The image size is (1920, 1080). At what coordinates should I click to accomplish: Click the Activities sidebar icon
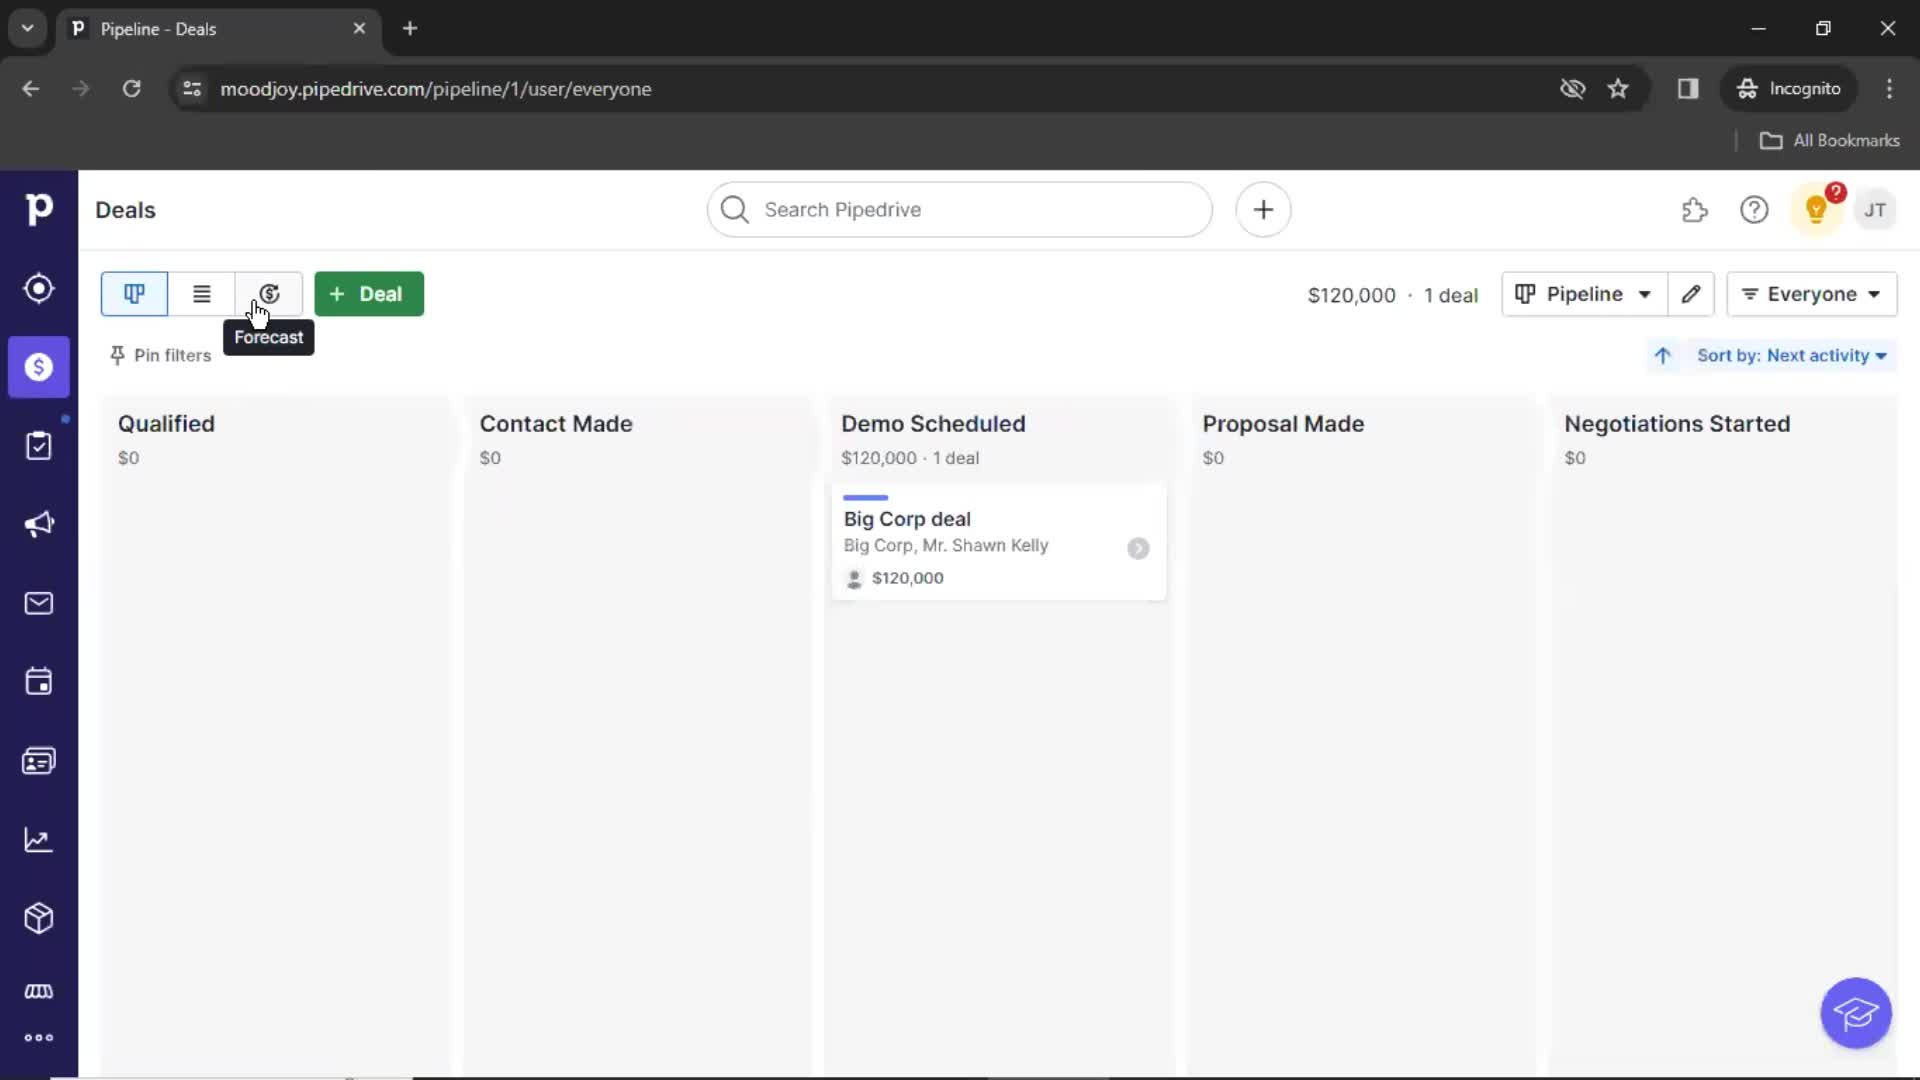tap(38, 682)
